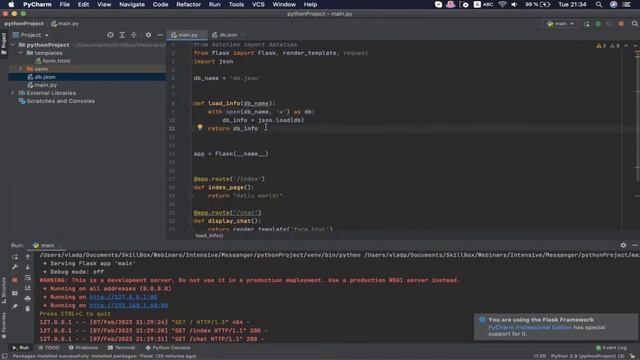Click the Python interpreter status bar entry
The width and height of the screenshot is (640, 360).
click(x=587, y=356)
